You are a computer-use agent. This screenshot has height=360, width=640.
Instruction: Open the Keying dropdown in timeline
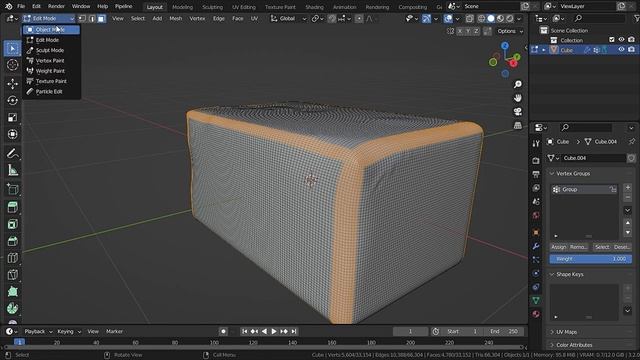coord(69,331)
